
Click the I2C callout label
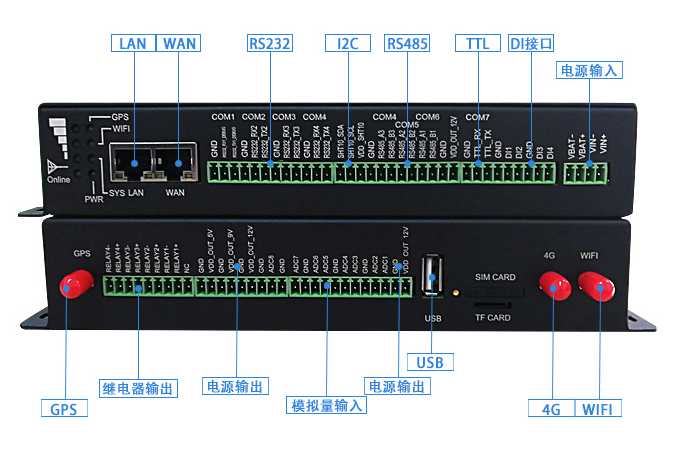[348, 43]
